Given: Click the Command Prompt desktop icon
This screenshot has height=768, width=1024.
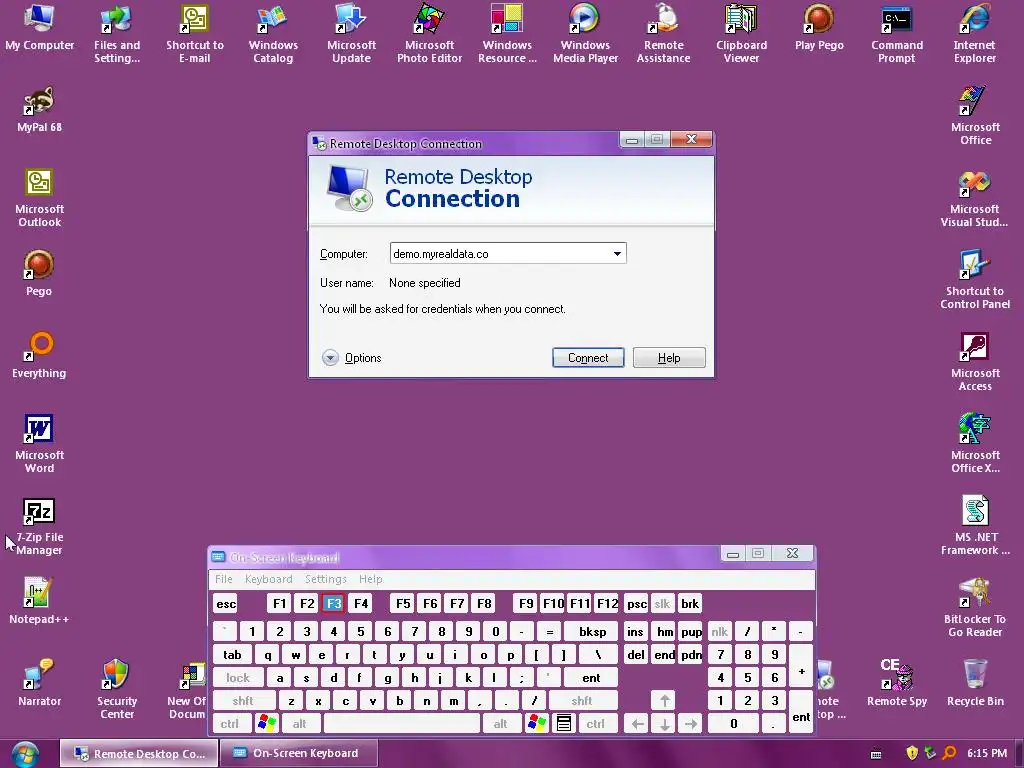Looking at the screenshot, I should point(897,34).
